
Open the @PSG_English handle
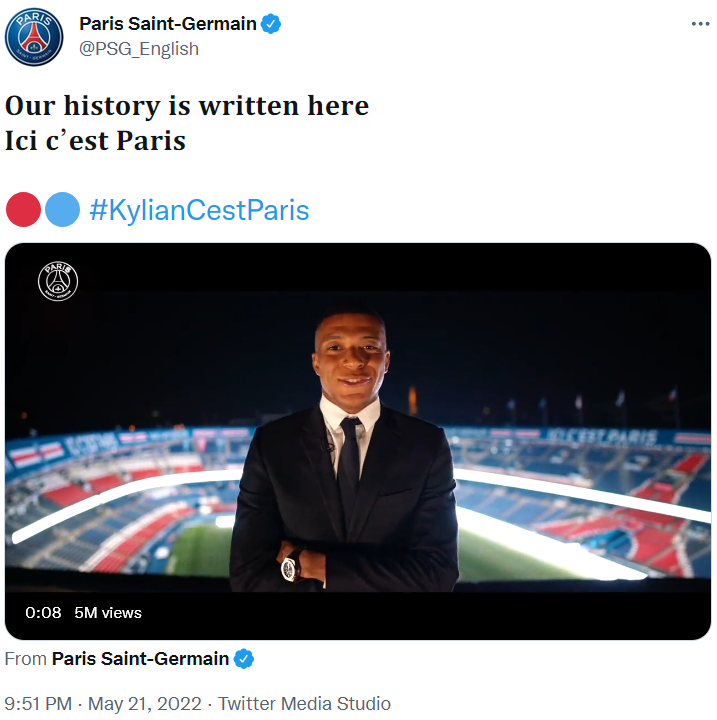pyautogui.click(x=139, y=49)
